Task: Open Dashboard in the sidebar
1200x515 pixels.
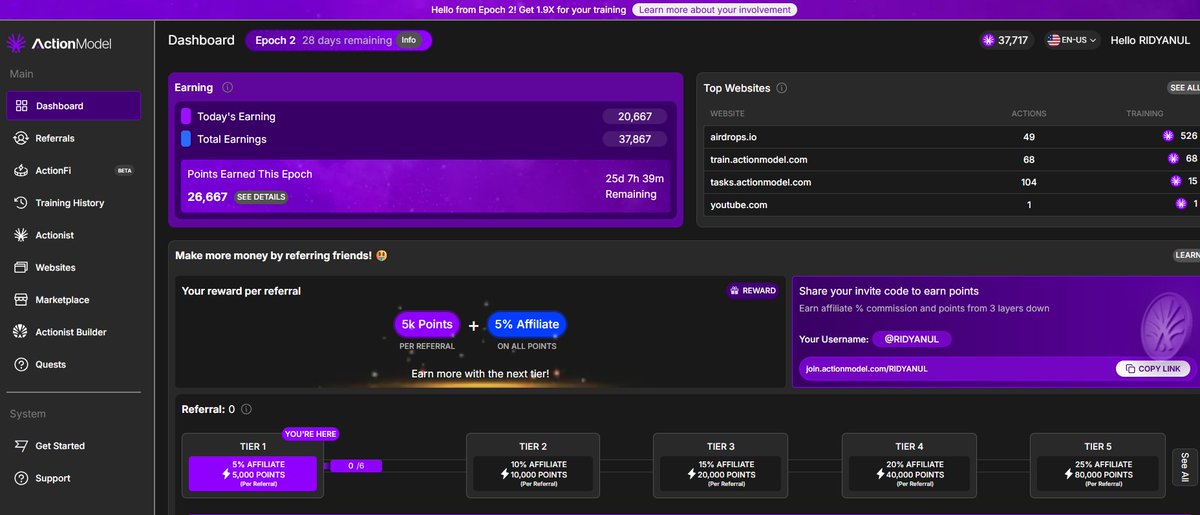Action: (74, 106)
